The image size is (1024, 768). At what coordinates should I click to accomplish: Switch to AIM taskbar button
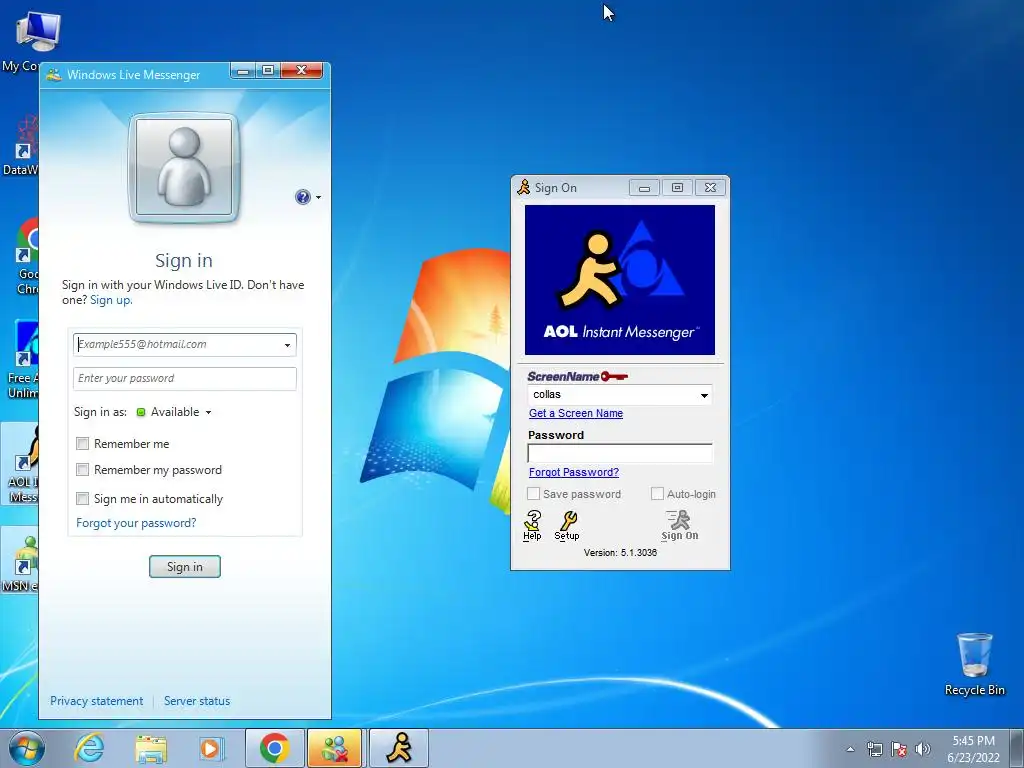(399, 748)
